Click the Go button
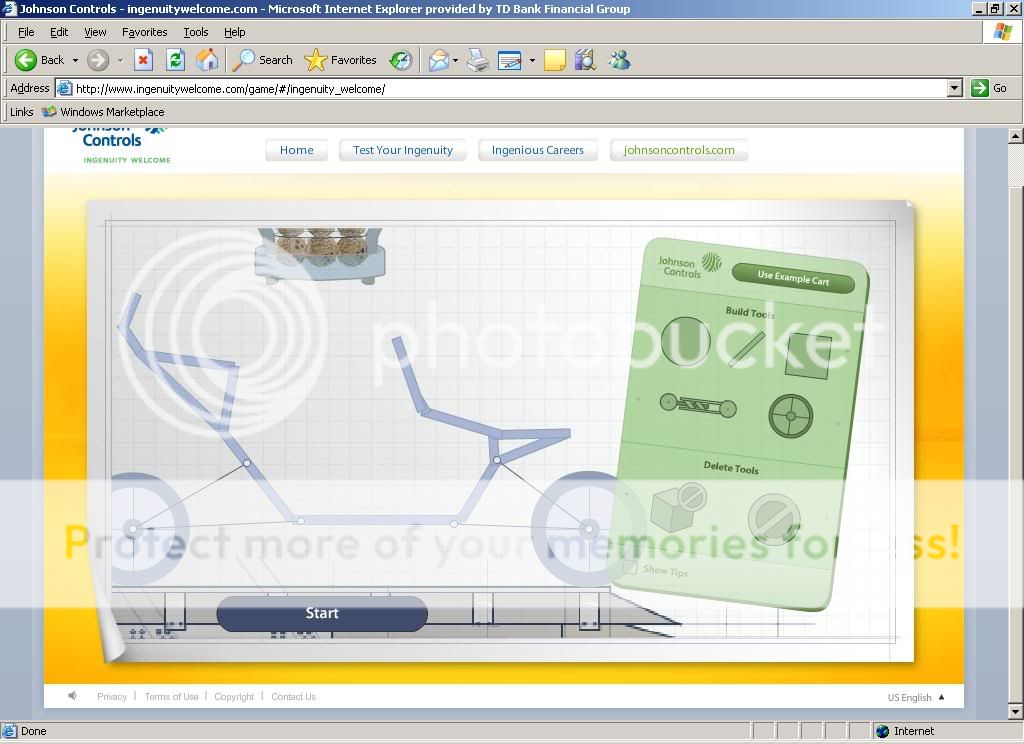The height and width of the screenshot is (744, 1024). click(989, 88)
